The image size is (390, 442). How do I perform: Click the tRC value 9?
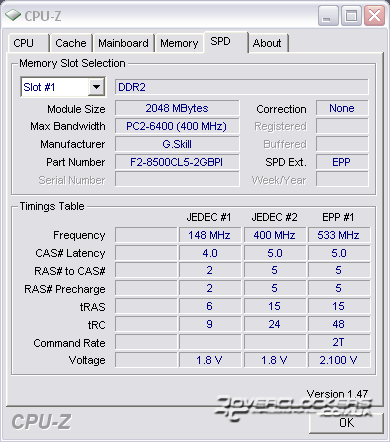pos(209,324)
